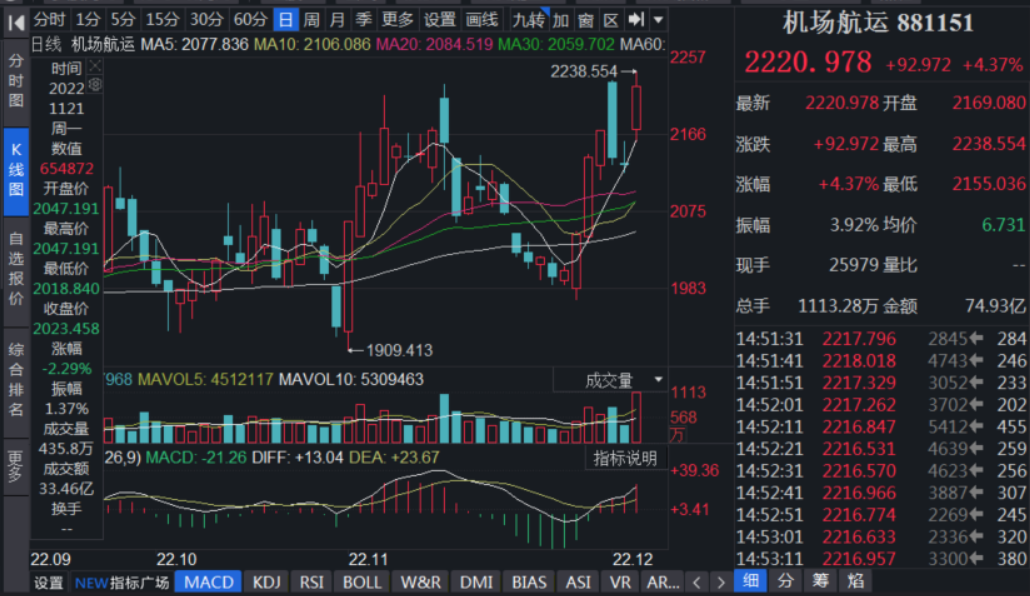Switch to the 日 daily period
Screen dimensions: 1030x596
(x=286, y=20)
